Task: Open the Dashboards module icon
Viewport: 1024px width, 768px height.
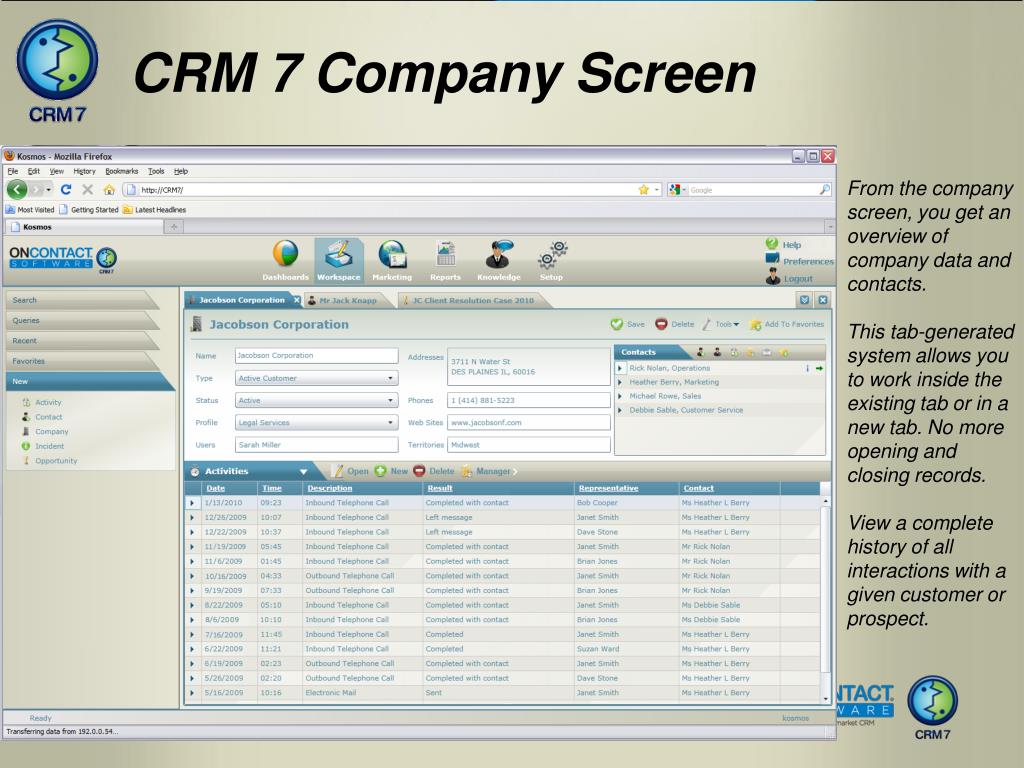Action: (285, 254)
